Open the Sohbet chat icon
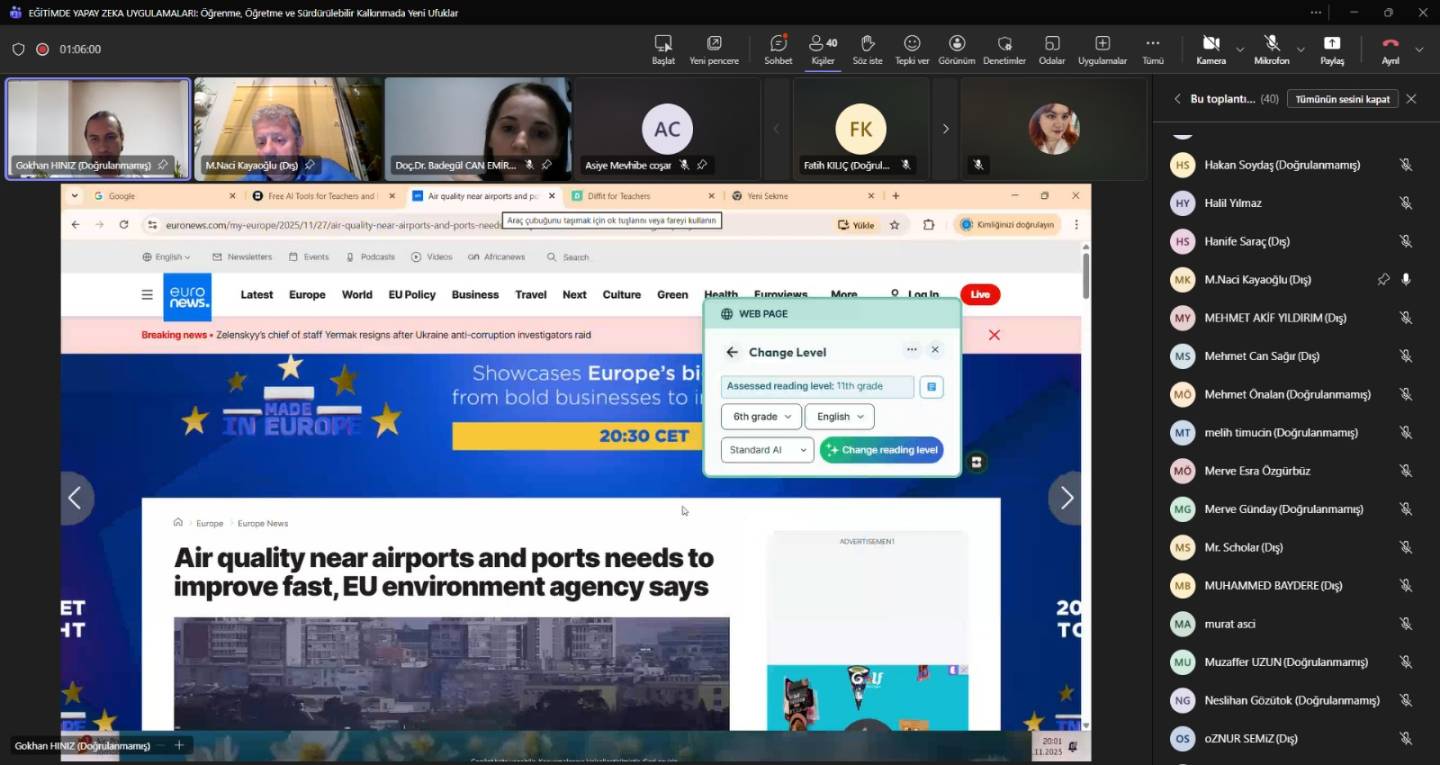The width and height of the screenshot is (1440, 765). click(x=778, y=44)
